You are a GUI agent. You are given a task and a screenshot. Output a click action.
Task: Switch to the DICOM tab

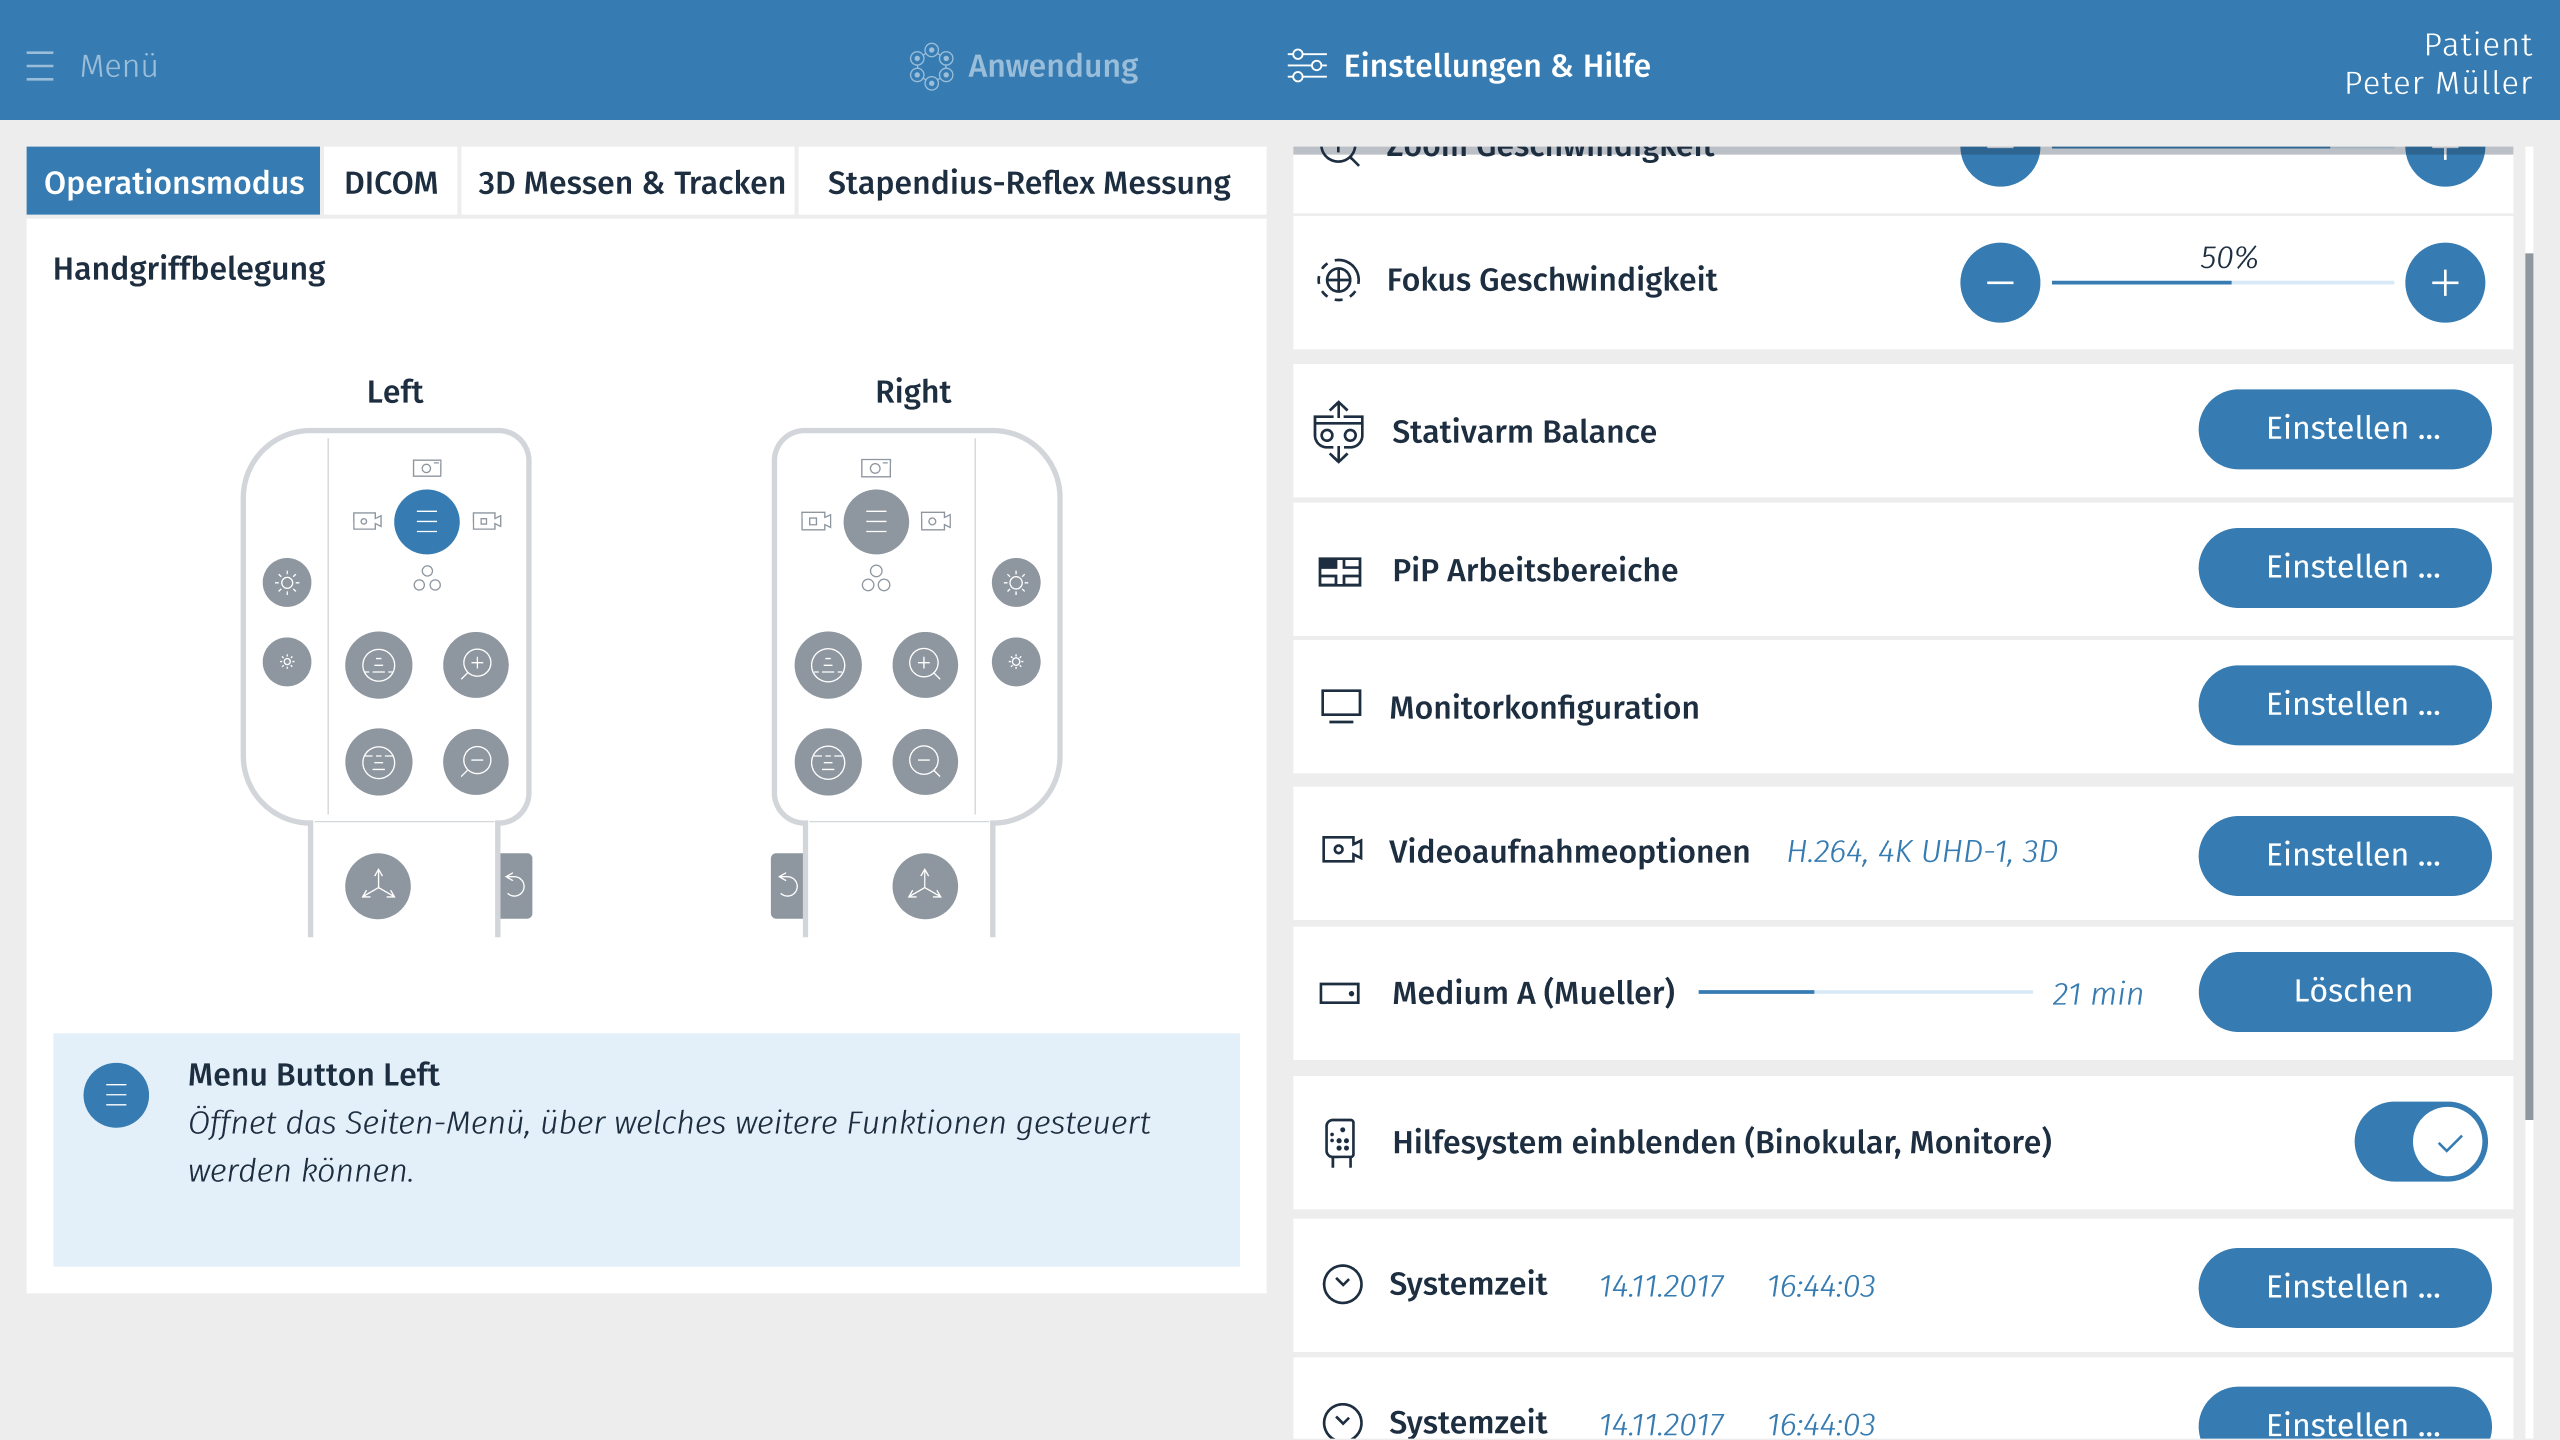391,182
